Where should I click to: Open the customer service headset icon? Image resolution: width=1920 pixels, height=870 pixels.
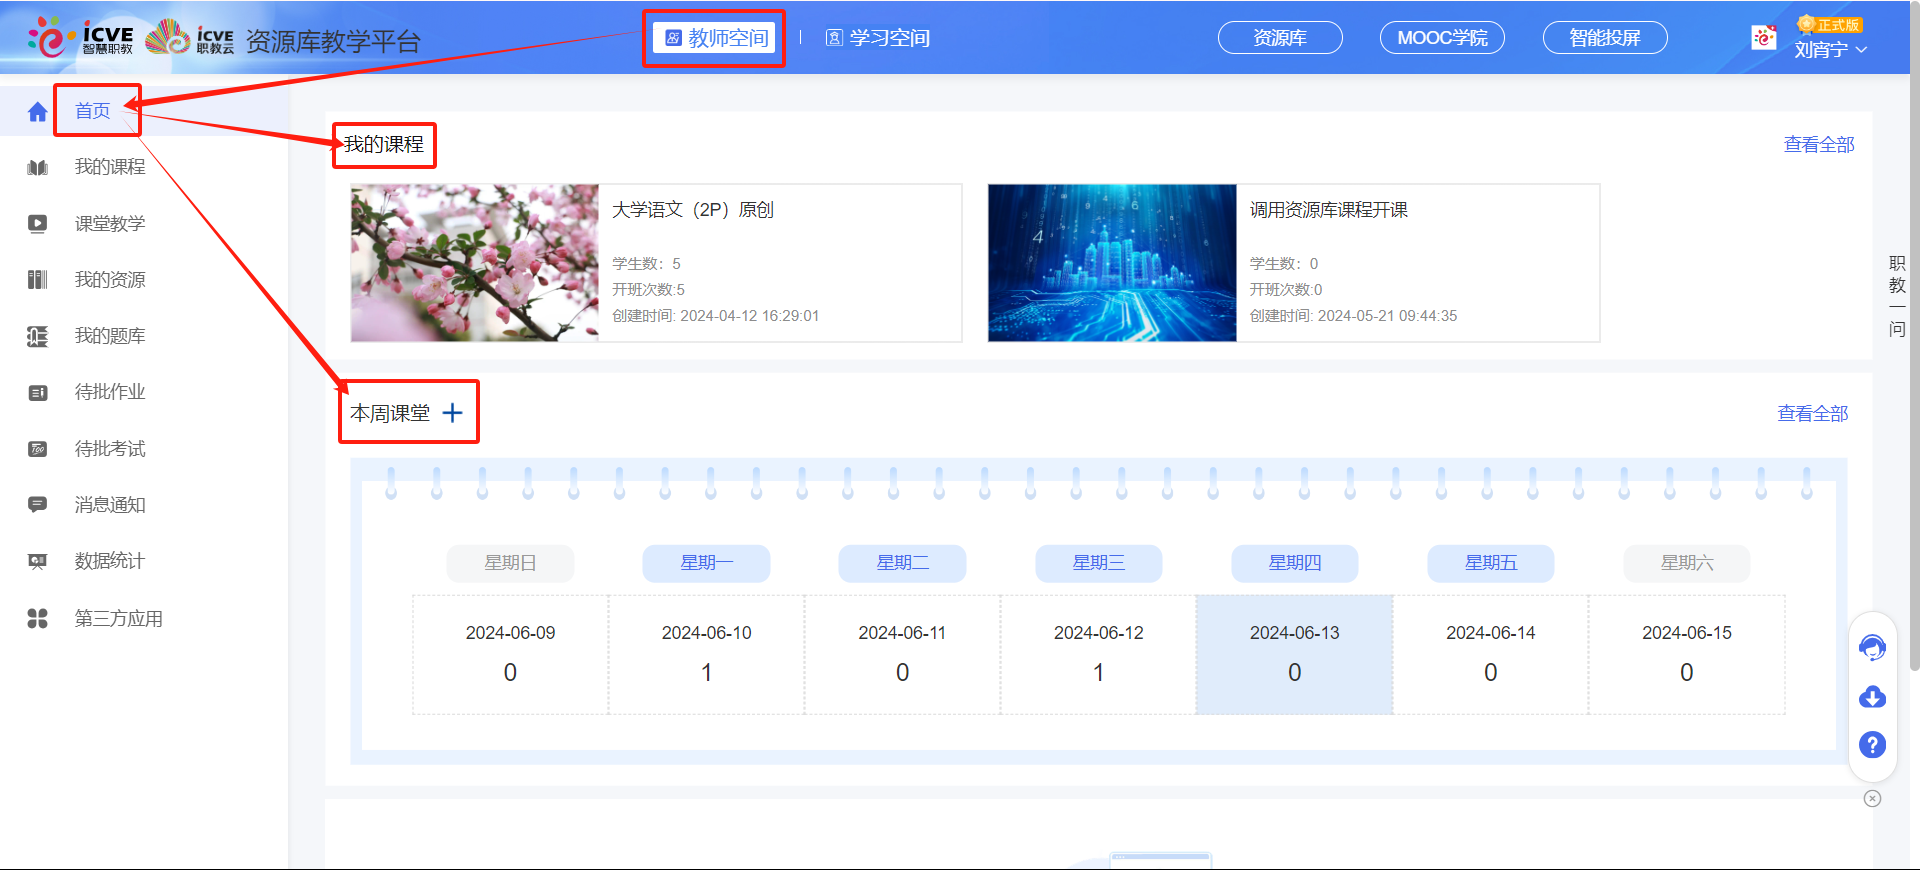click(1872, 648)
